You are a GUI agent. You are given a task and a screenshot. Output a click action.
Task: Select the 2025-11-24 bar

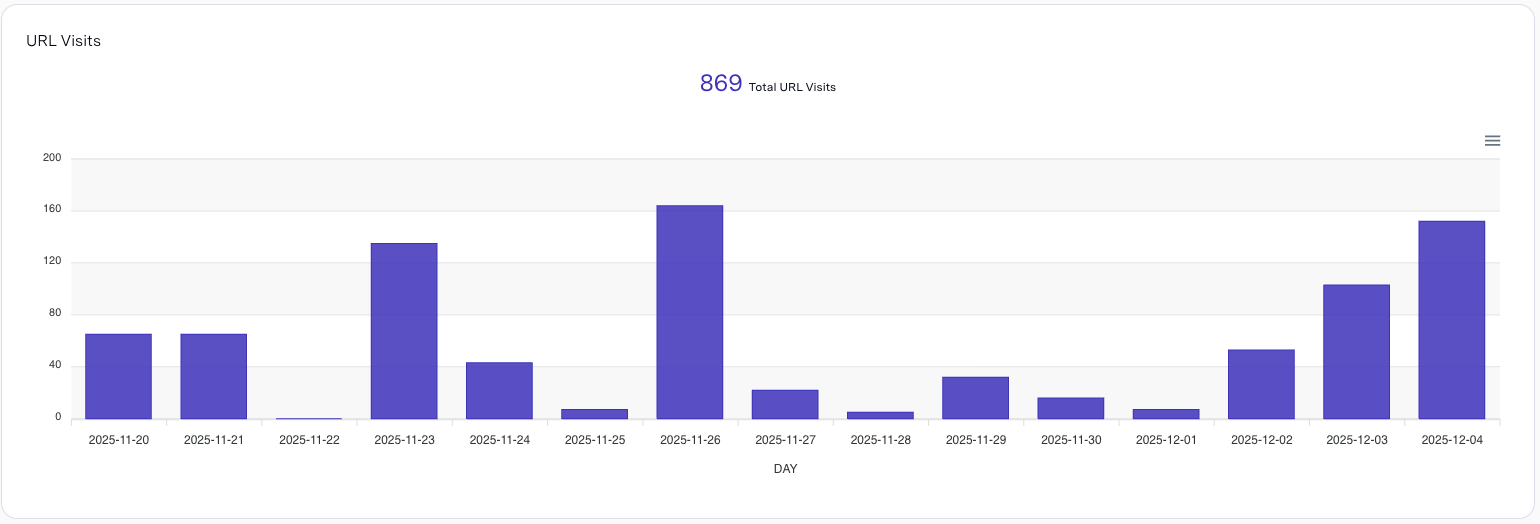(x=499, y=390)
